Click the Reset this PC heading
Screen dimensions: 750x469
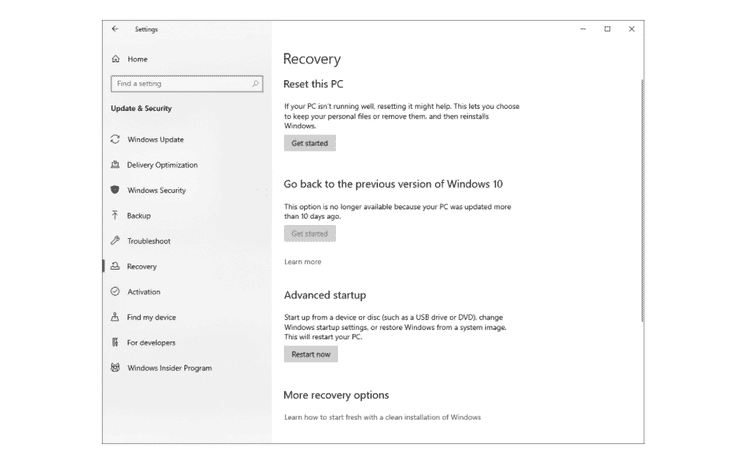tap(313, 84)
